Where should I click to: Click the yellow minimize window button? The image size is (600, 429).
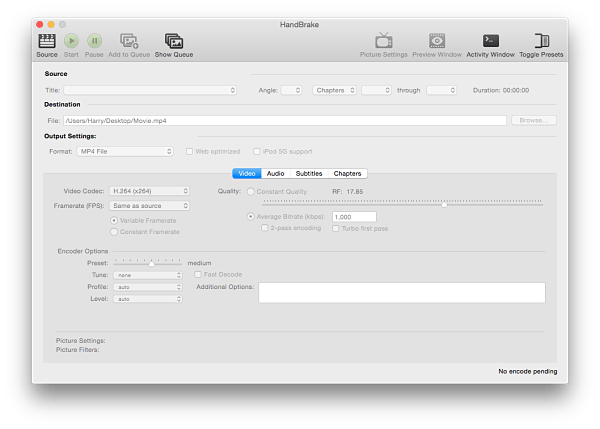click(51, 24)
